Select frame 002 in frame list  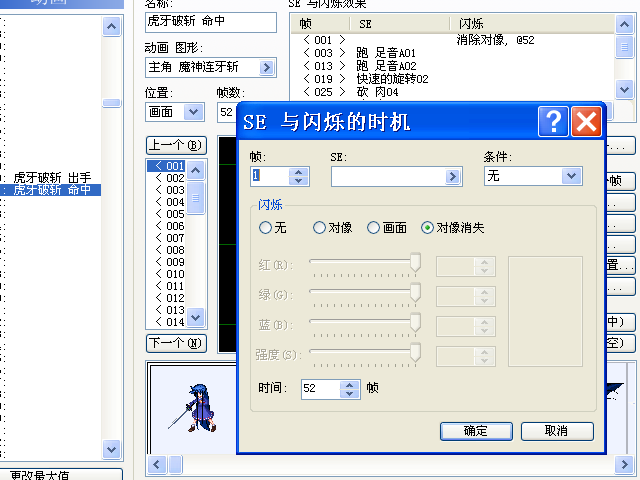(x=166, y=178)
